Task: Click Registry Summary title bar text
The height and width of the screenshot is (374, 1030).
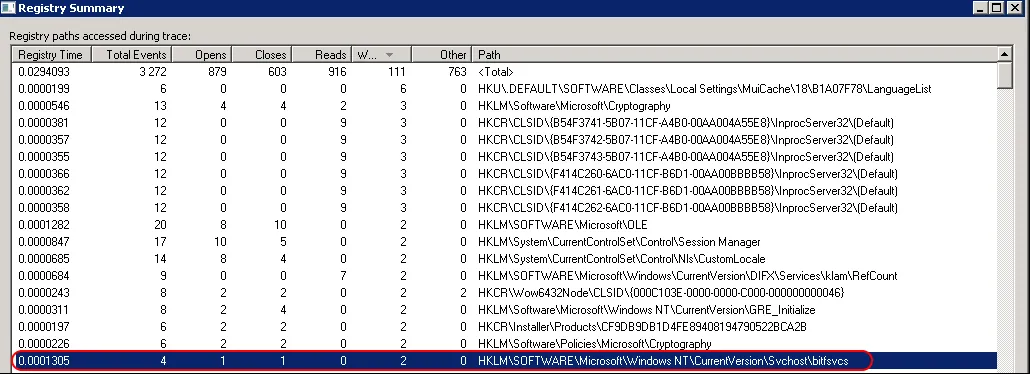Action: [x=71, y=9]
